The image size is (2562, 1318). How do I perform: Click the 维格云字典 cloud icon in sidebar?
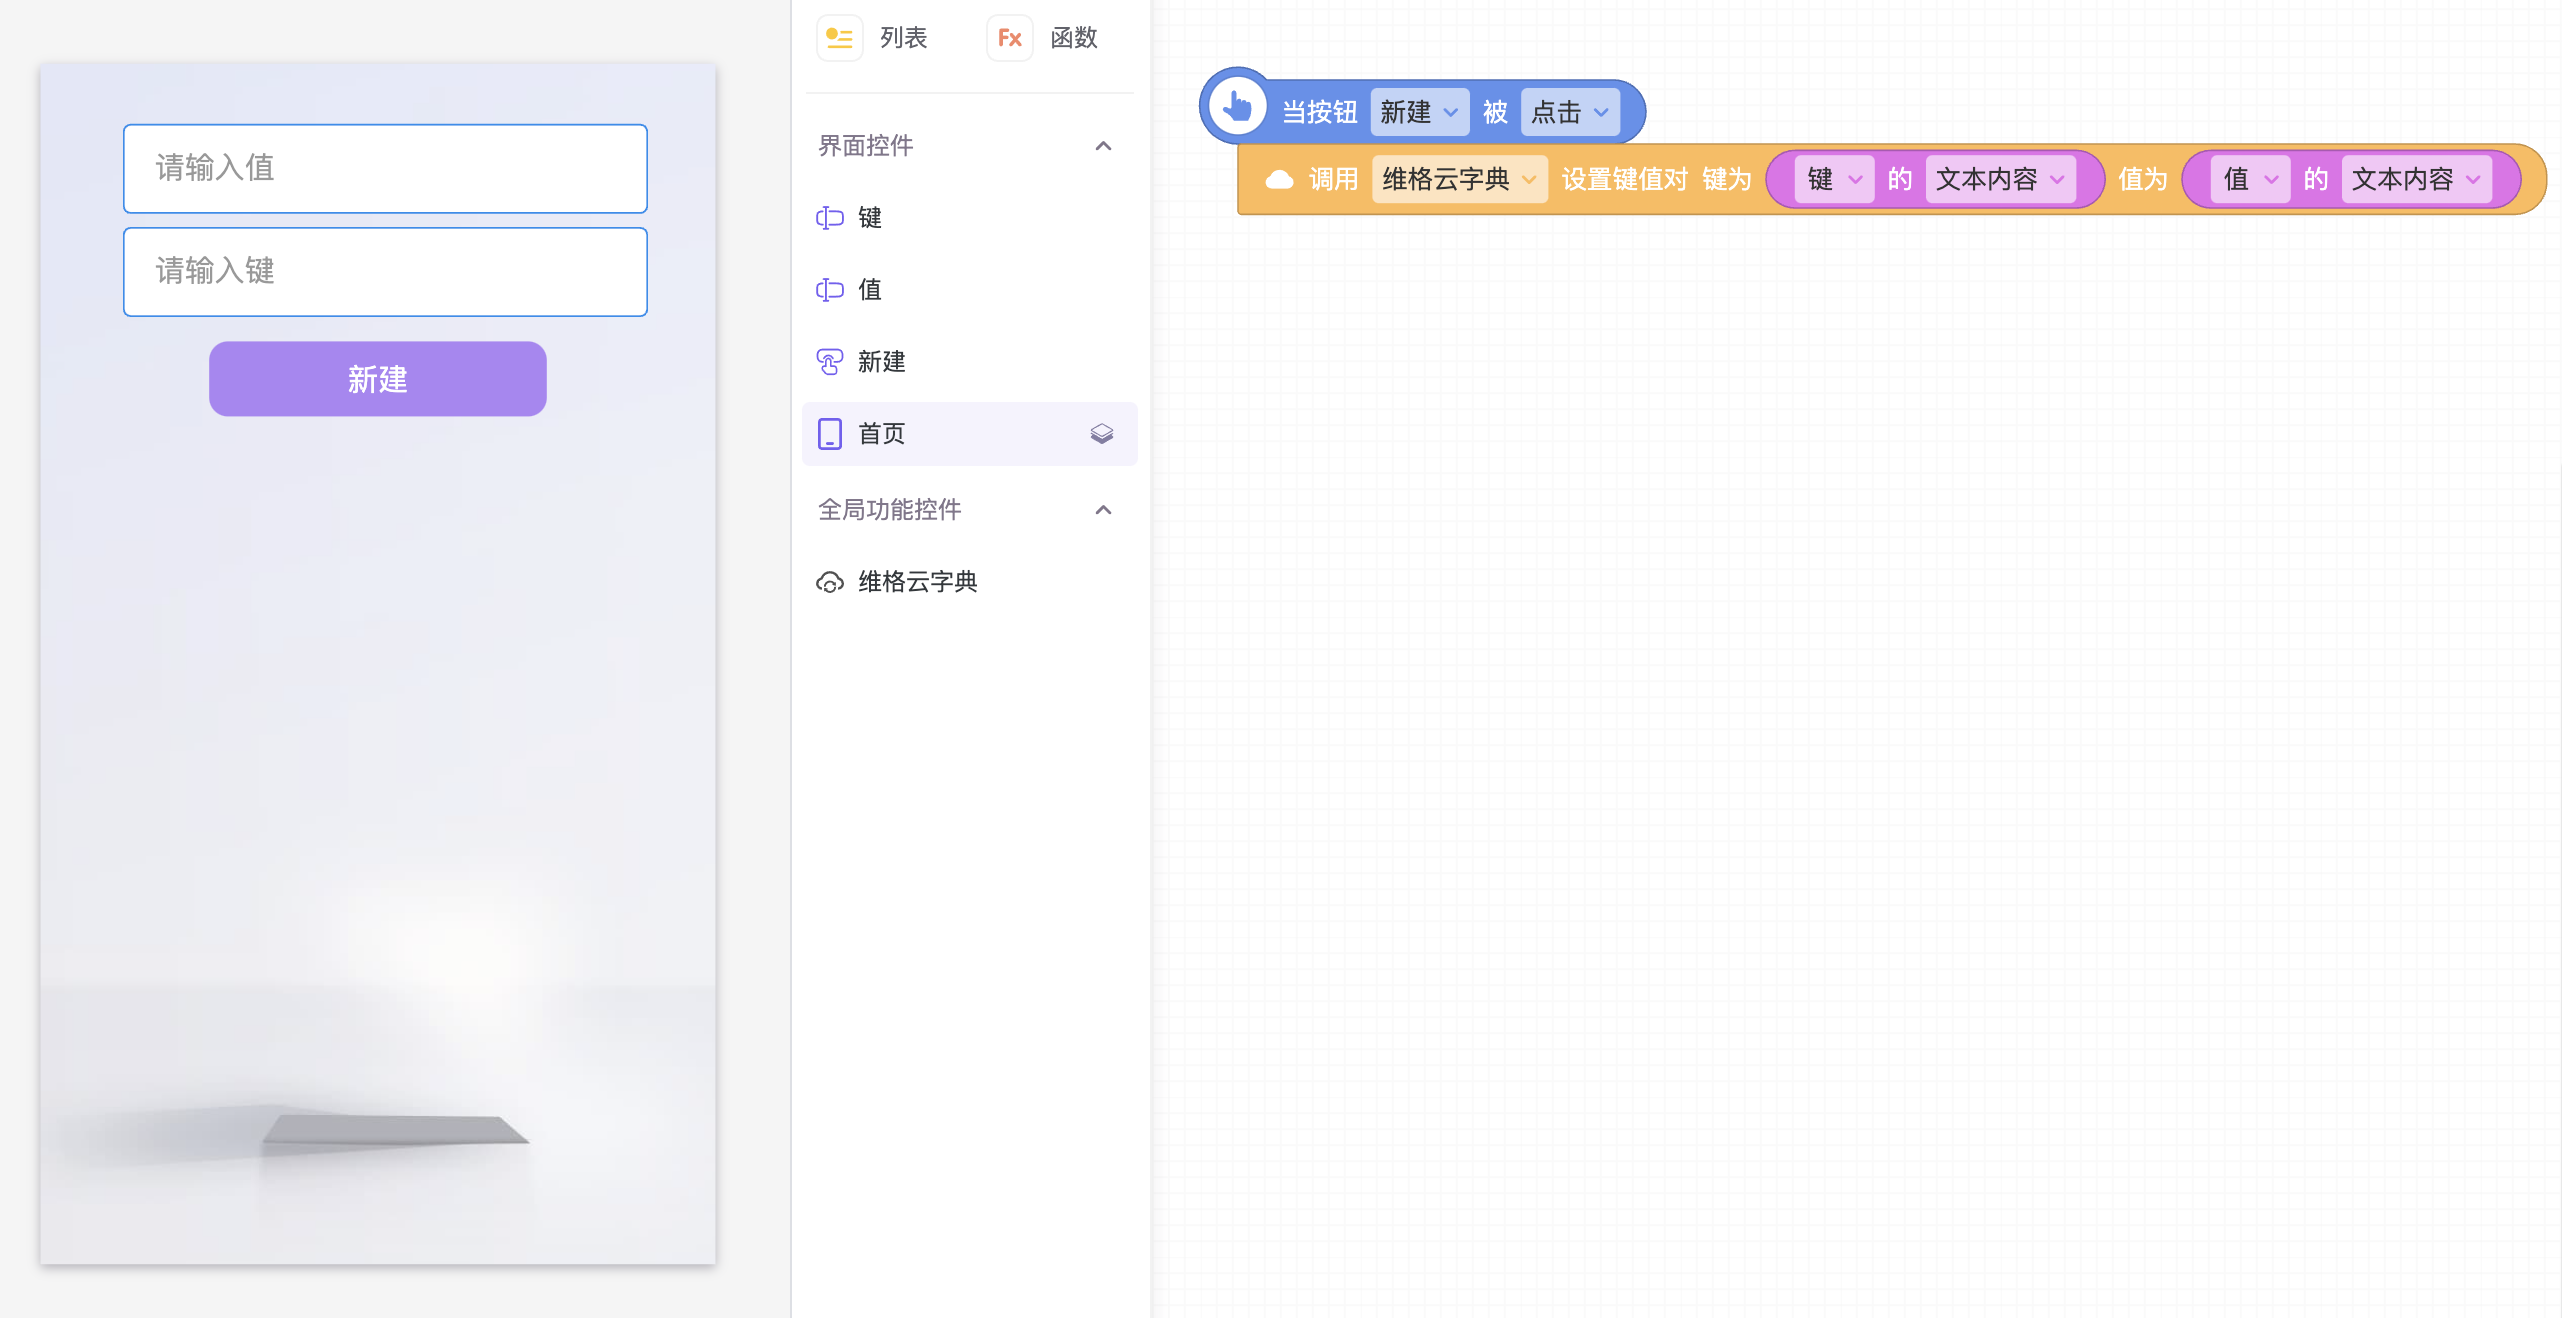tap(830, 582)
